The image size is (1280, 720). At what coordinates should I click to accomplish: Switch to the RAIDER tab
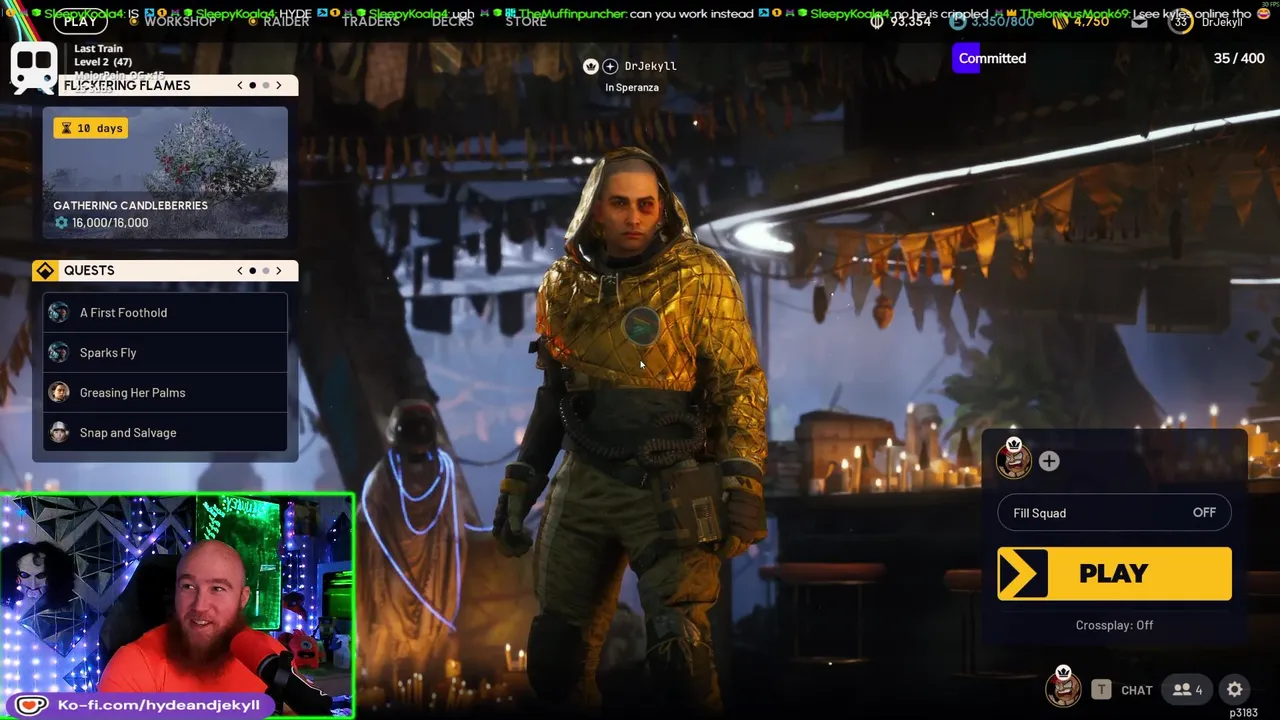(x=286, y=21)
